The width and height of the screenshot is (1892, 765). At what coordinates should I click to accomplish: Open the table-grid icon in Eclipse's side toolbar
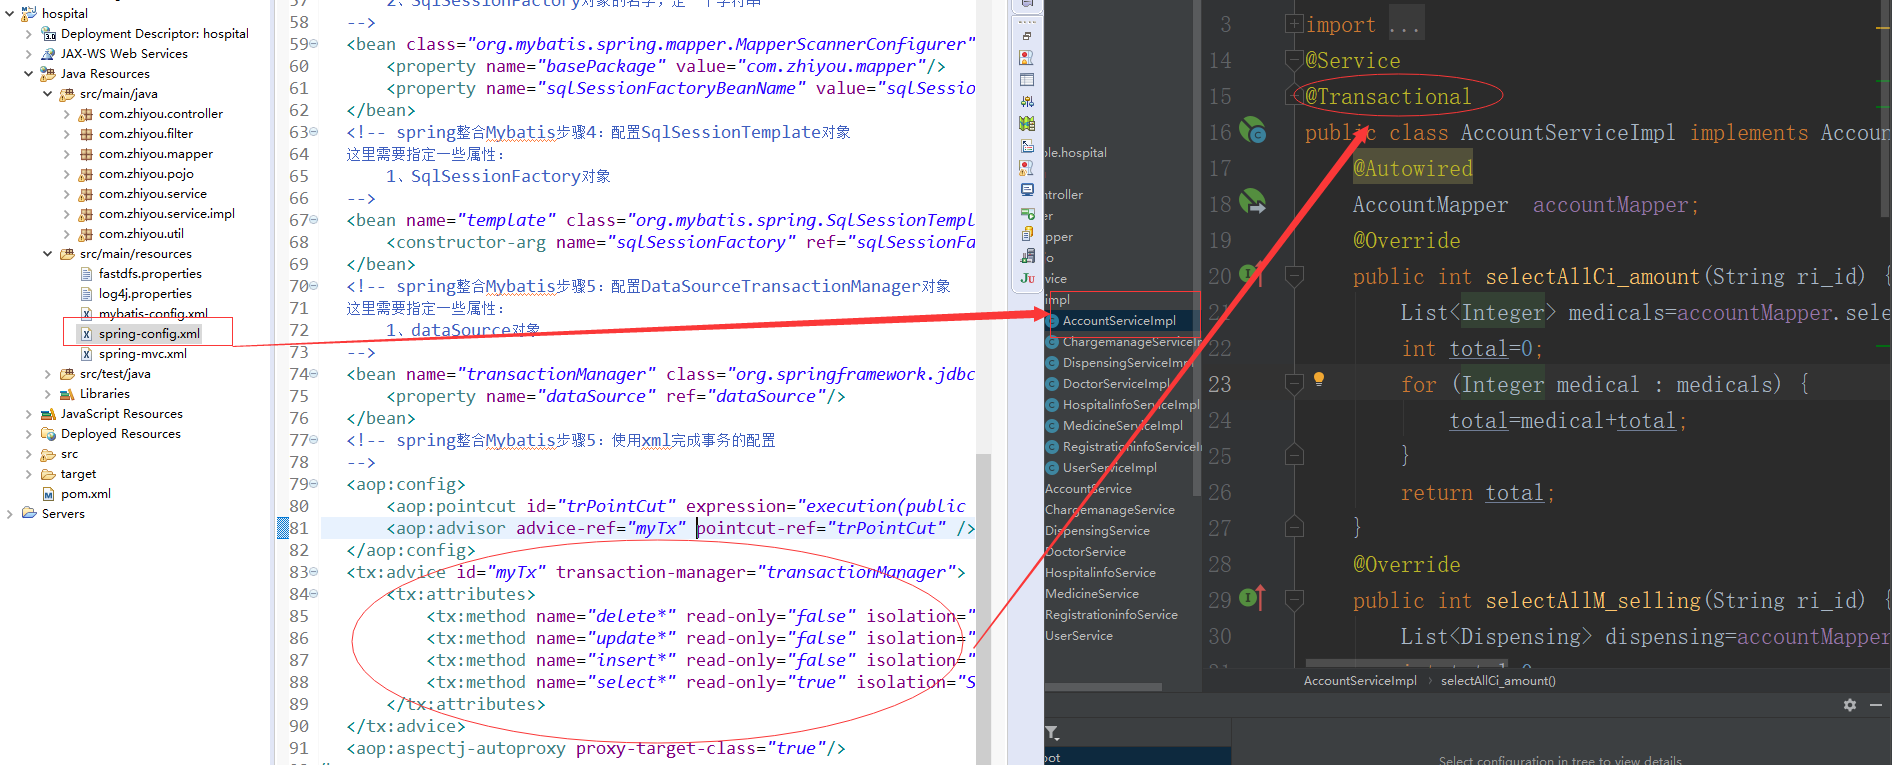[x=1027, y=80]
